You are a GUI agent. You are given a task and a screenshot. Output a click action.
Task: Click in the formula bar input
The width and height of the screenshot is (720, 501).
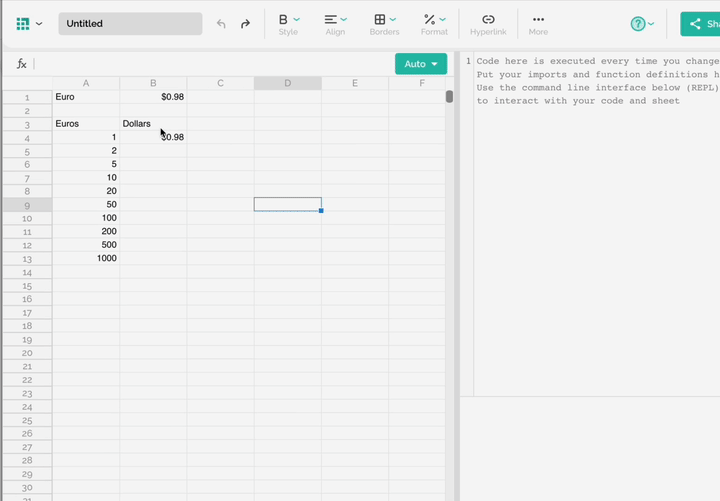(210, 64)
